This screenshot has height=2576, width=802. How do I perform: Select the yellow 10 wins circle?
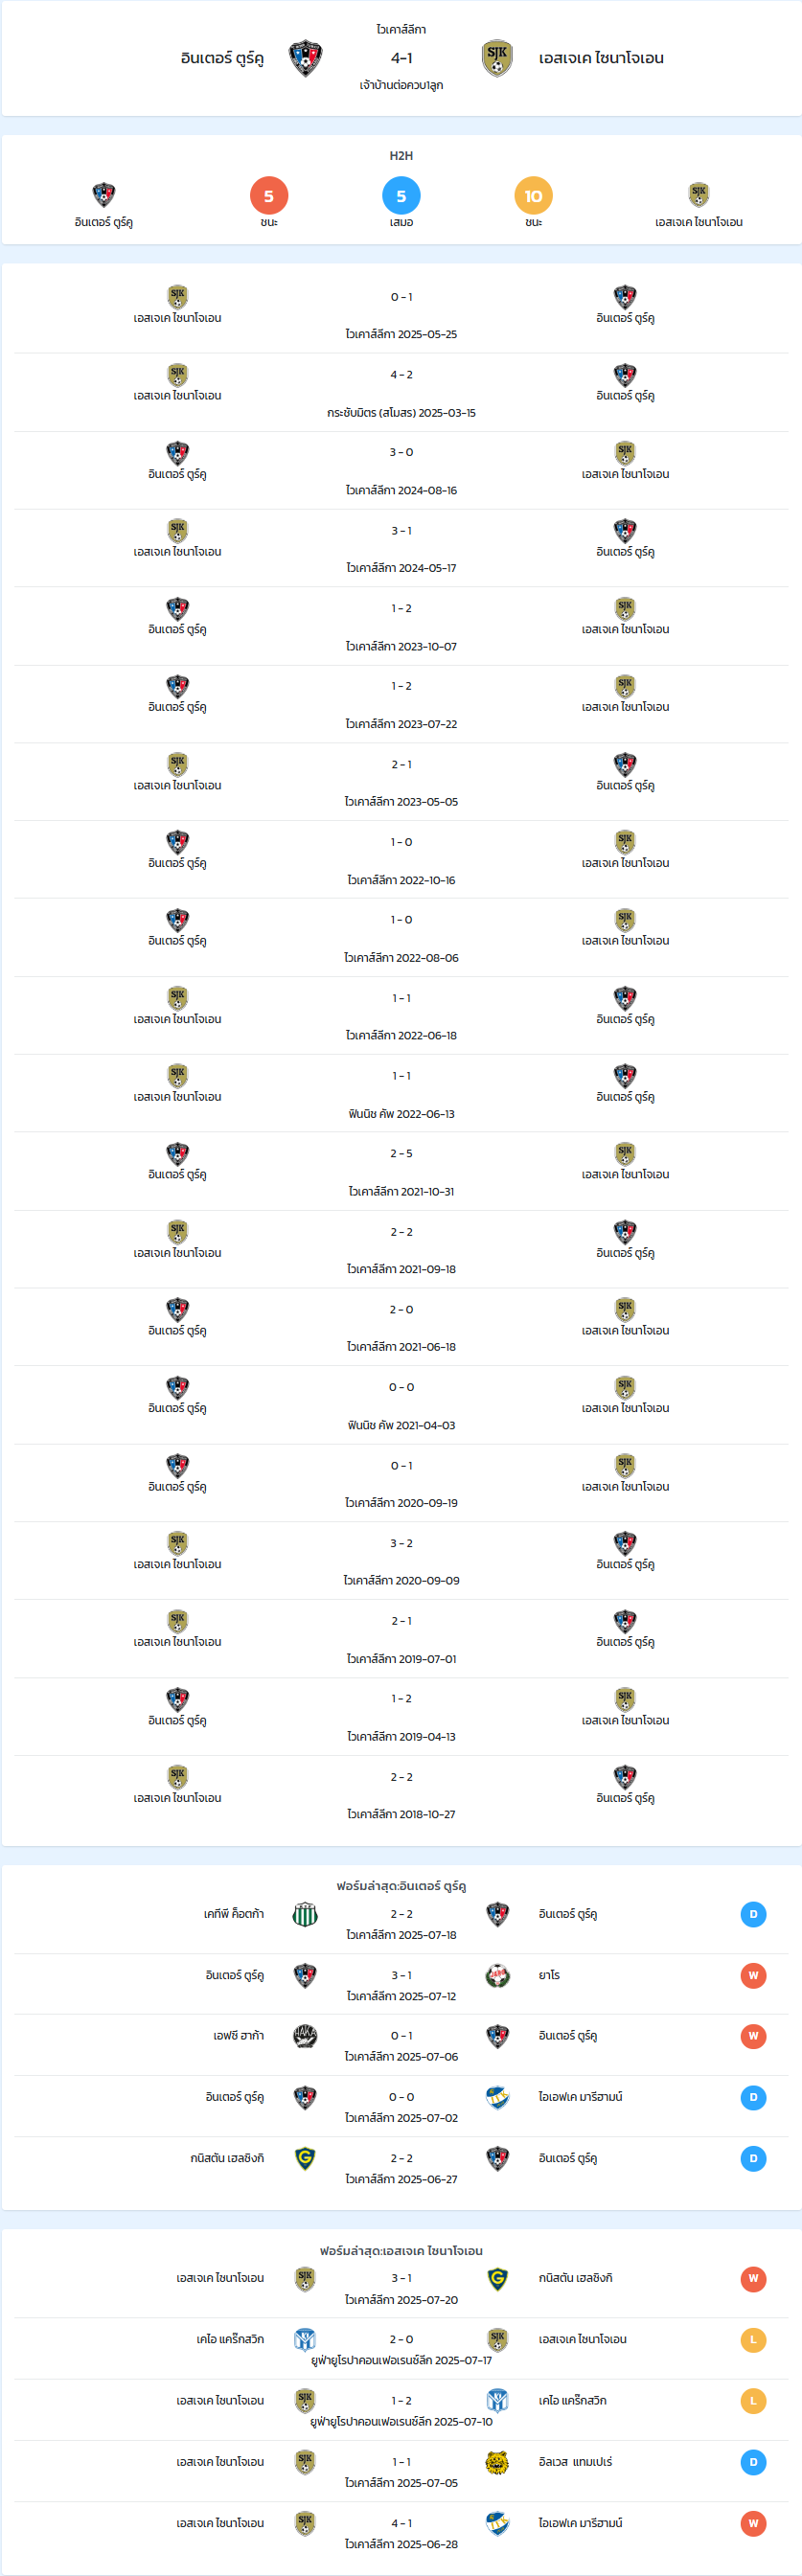(533, 196)
